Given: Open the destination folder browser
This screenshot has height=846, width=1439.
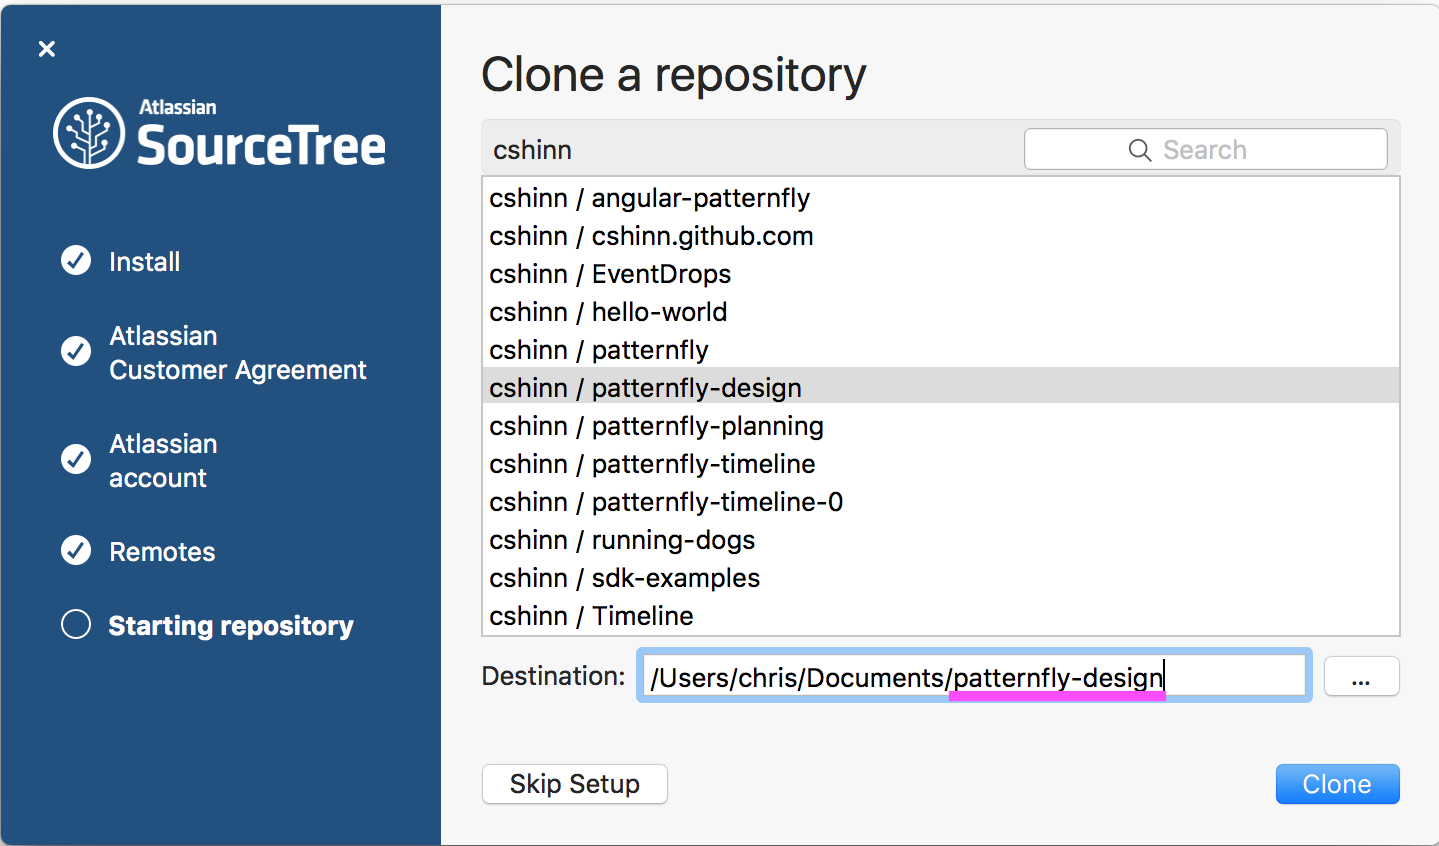Looking at the screenshot, I should [1361, 676].
